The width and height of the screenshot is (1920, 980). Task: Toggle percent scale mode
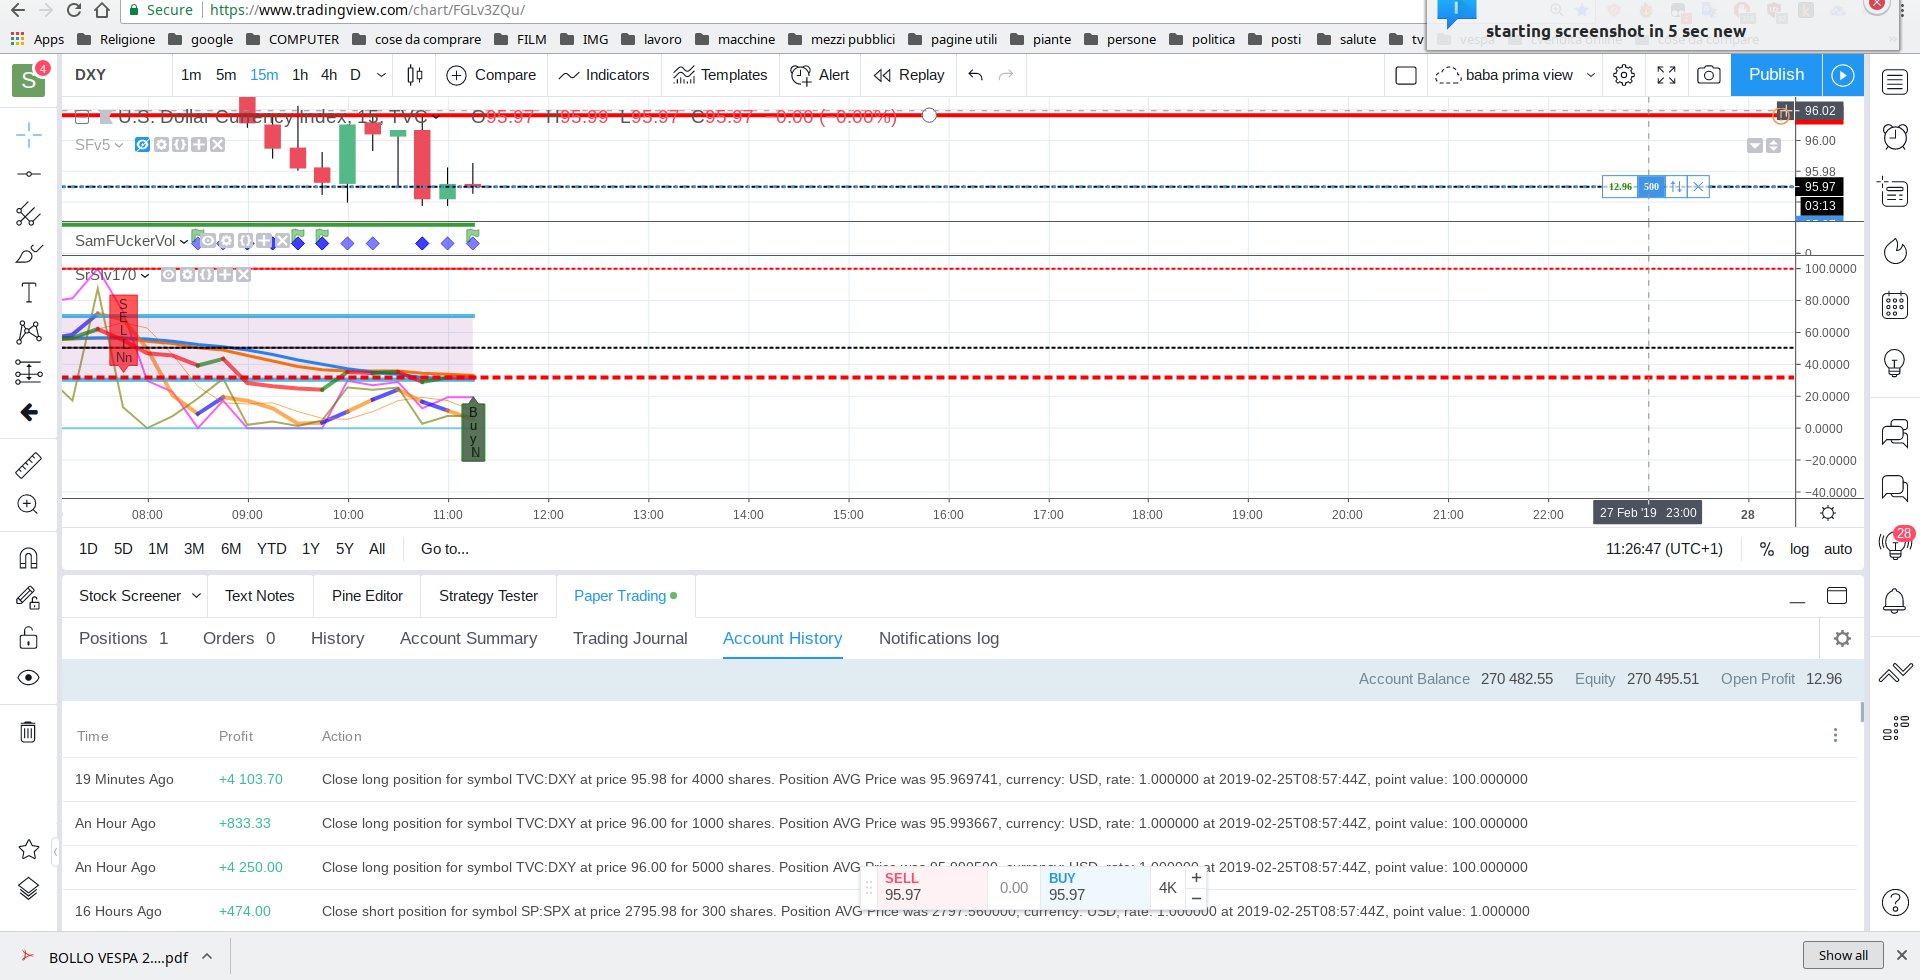(1767, 549)
